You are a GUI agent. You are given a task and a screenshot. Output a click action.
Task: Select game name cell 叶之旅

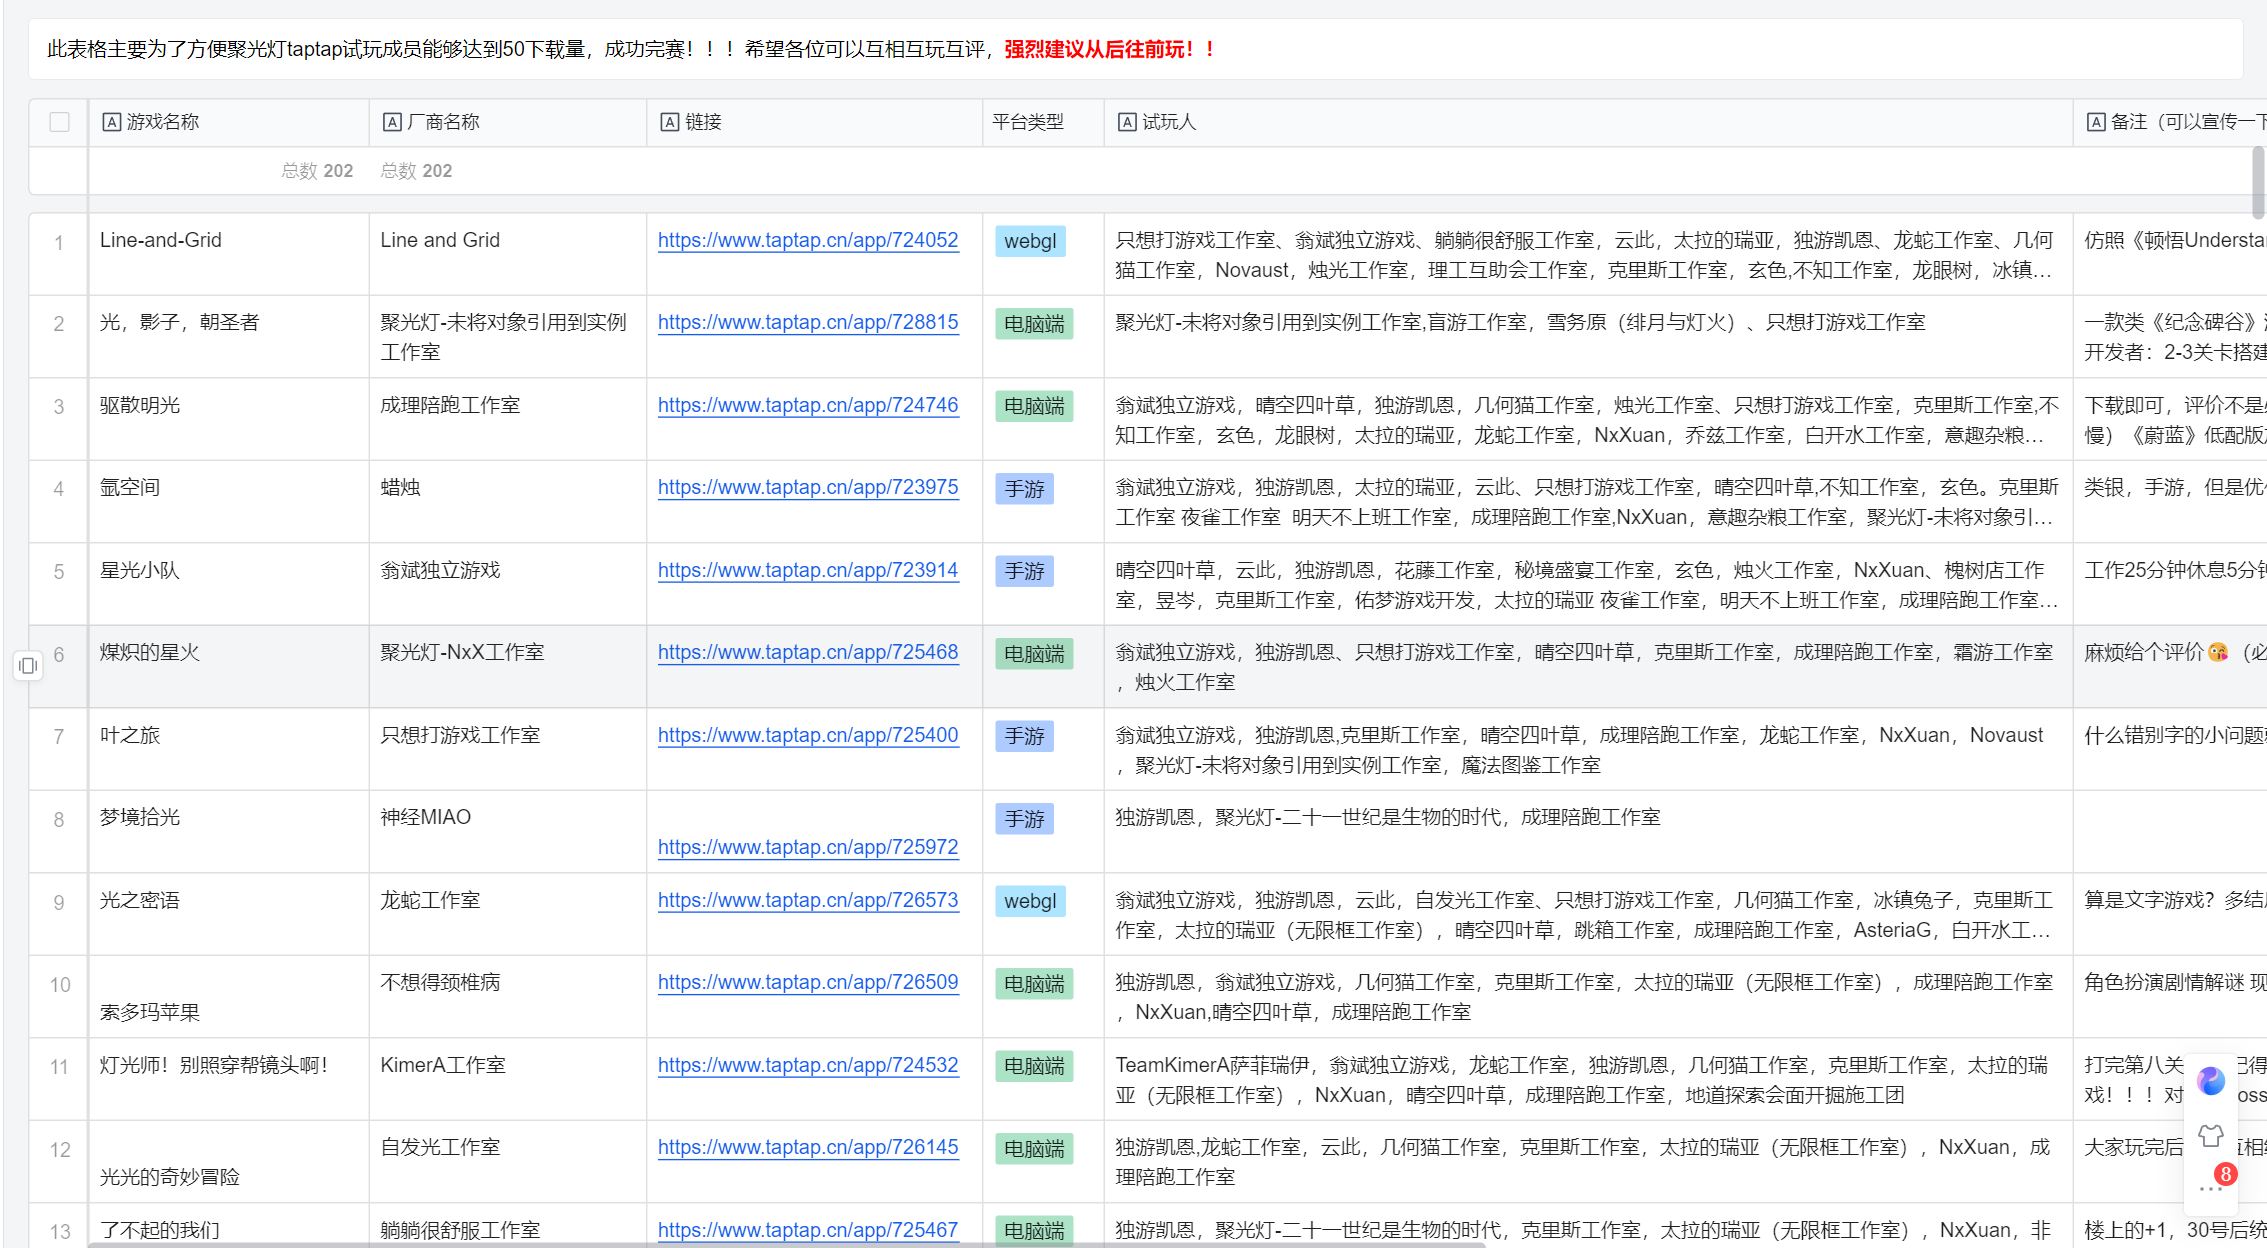click(x=229, y=749)
